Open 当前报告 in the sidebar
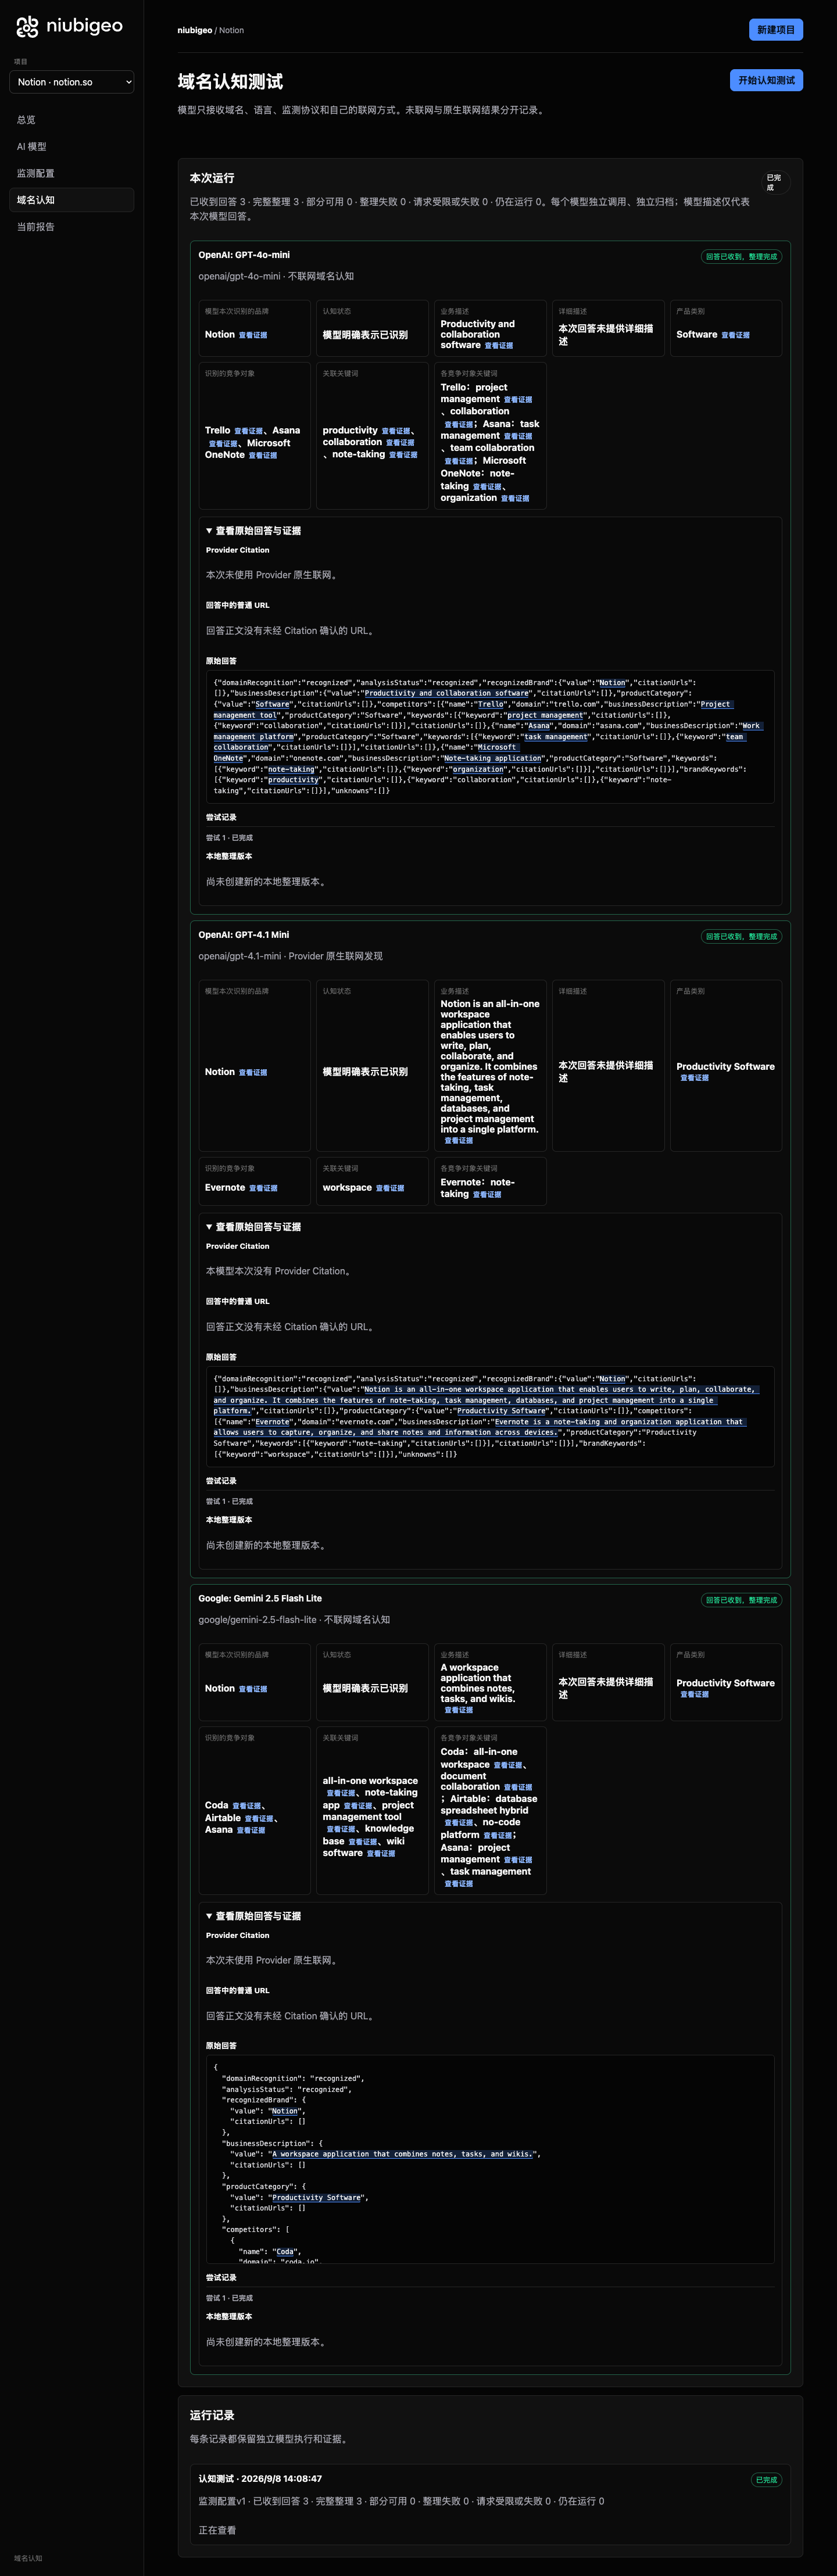Viewport: 837px width, 2576px height. tap(72, 227)
